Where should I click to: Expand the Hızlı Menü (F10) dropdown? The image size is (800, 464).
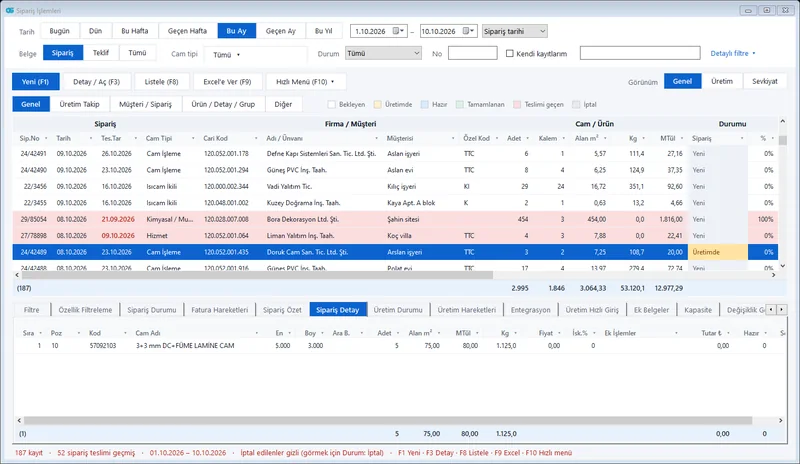[306, 82]
